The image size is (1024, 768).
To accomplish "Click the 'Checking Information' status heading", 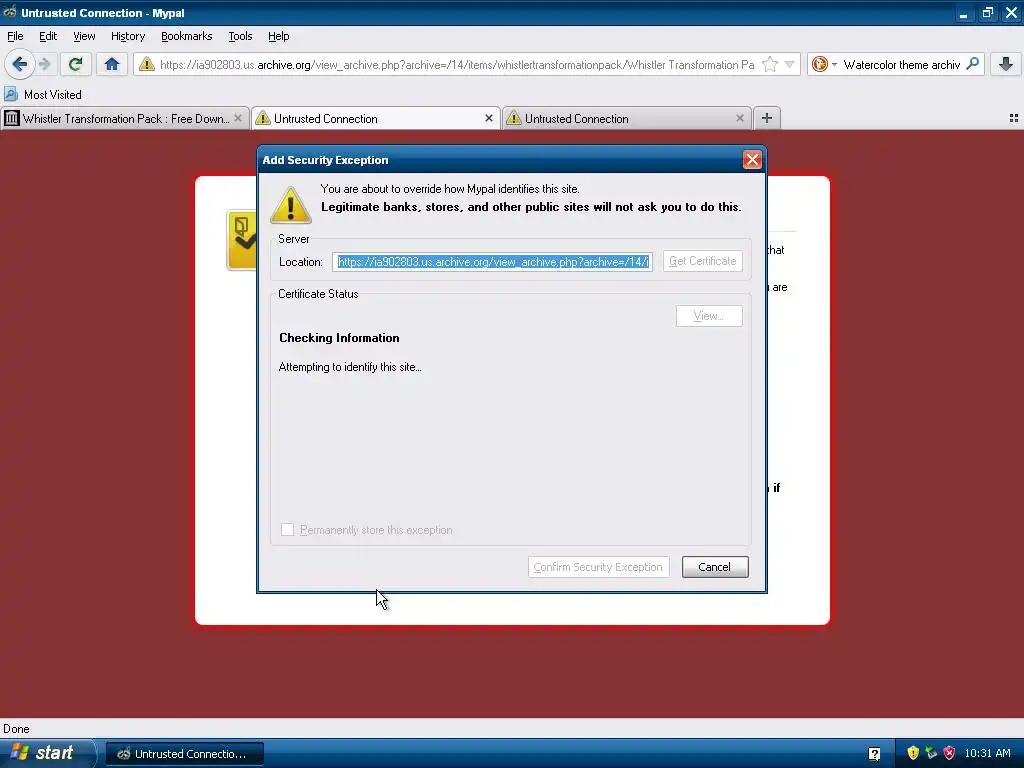I will click(339, 338).
